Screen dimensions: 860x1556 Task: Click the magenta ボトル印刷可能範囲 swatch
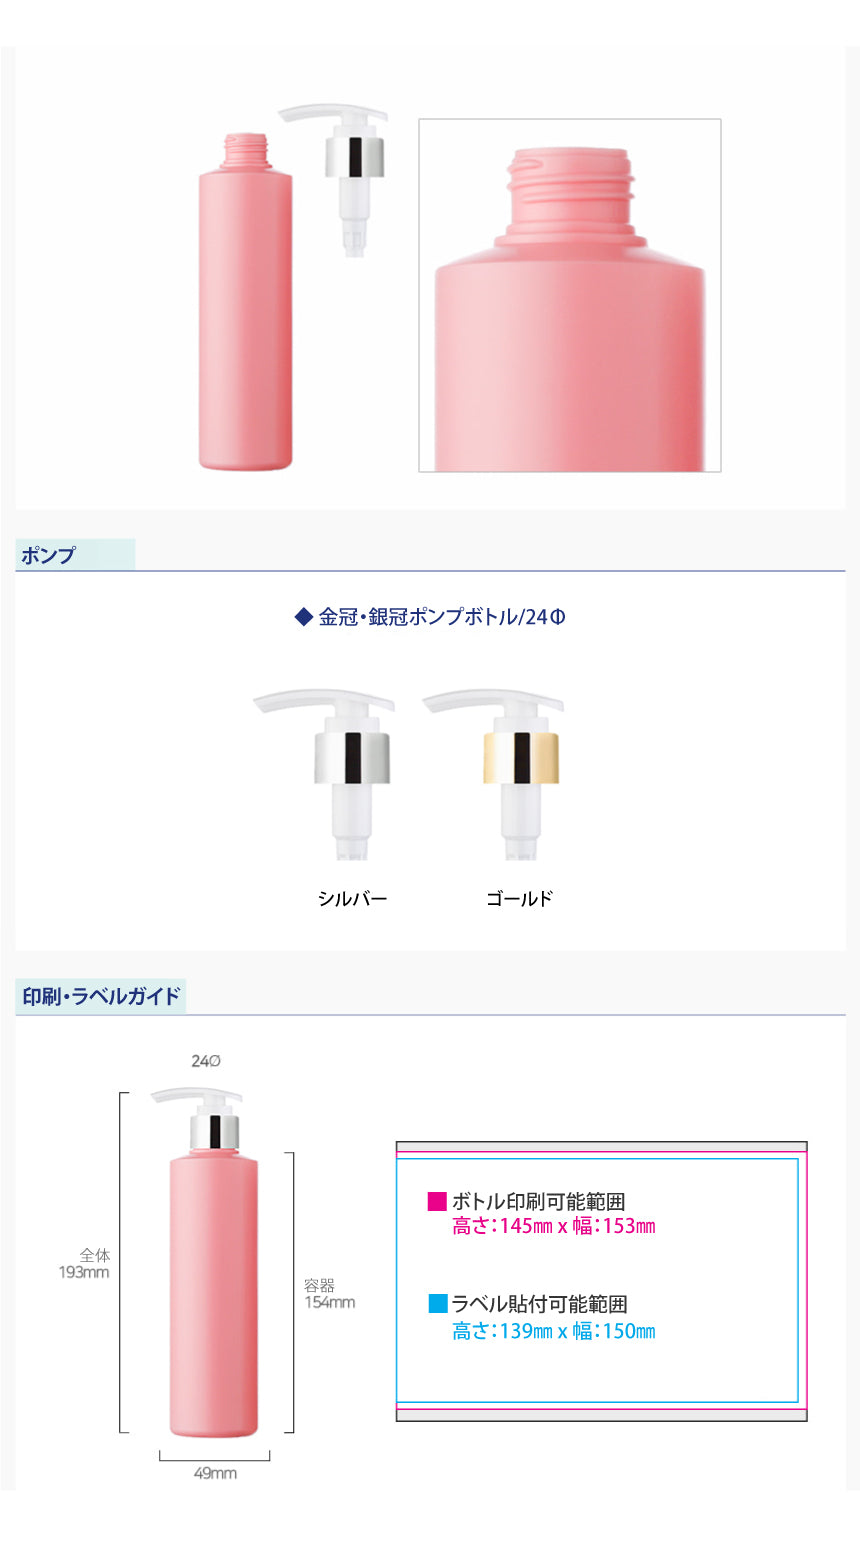437,1201
